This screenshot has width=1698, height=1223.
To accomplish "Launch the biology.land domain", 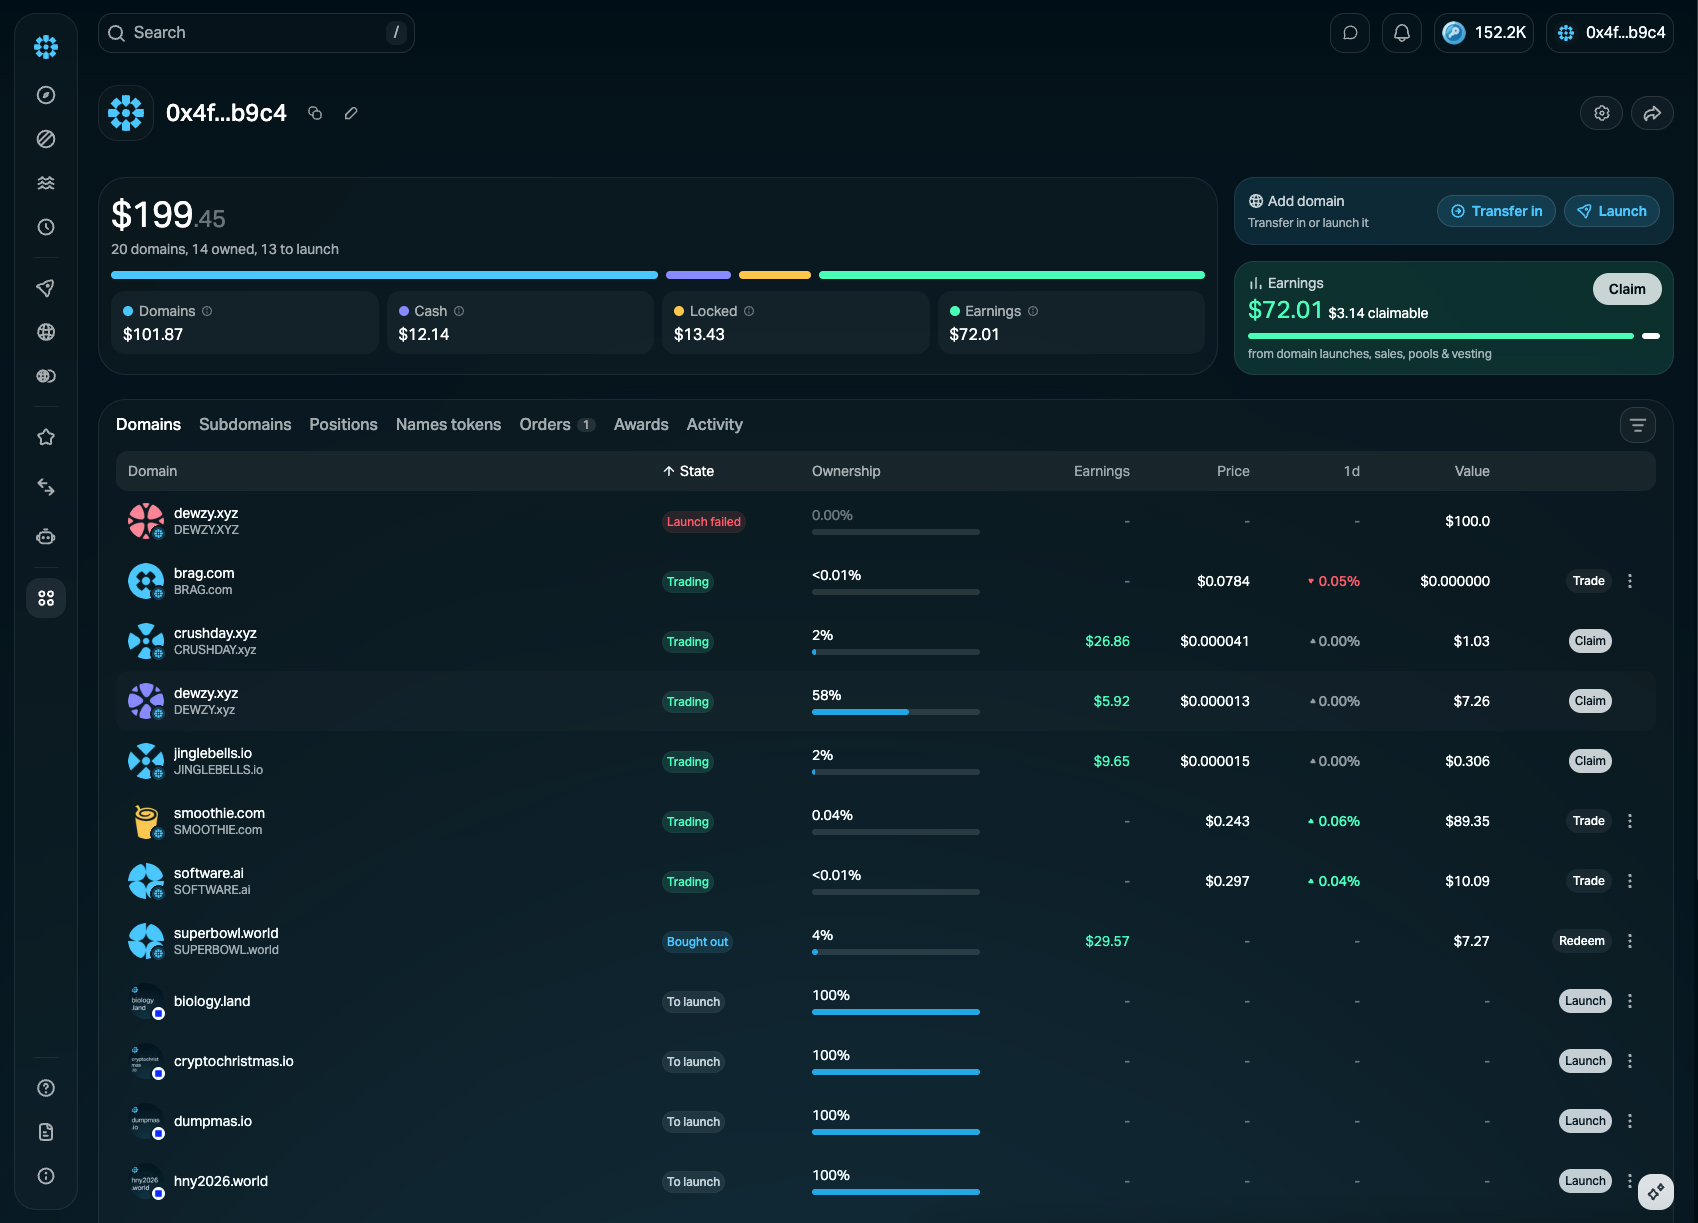I will click(x=1585, y=1001).
